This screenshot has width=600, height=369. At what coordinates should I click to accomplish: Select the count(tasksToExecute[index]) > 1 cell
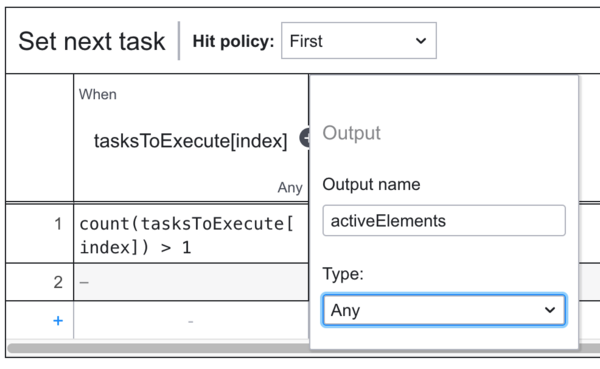point(191,235)
